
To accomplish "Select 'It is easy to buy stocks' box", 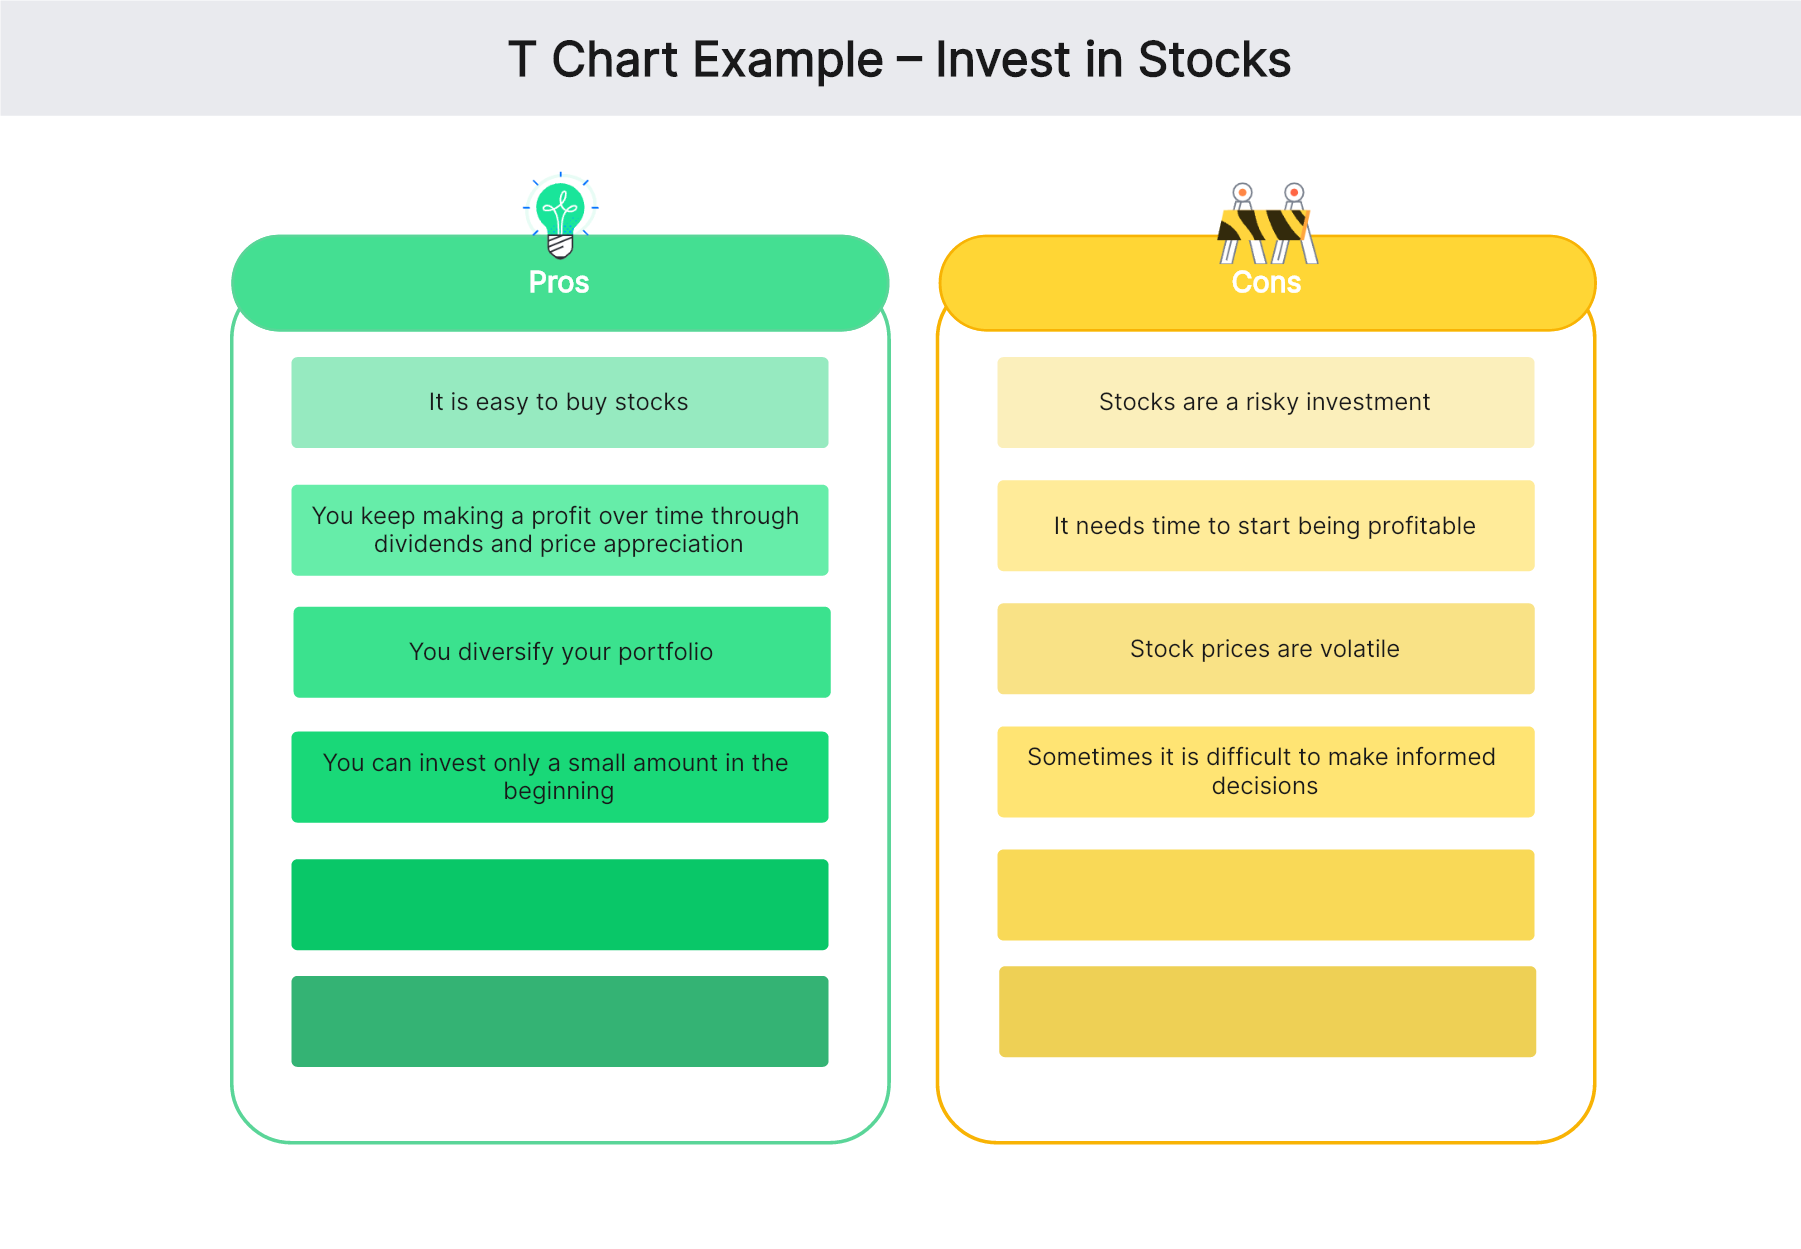I will 559,402.
